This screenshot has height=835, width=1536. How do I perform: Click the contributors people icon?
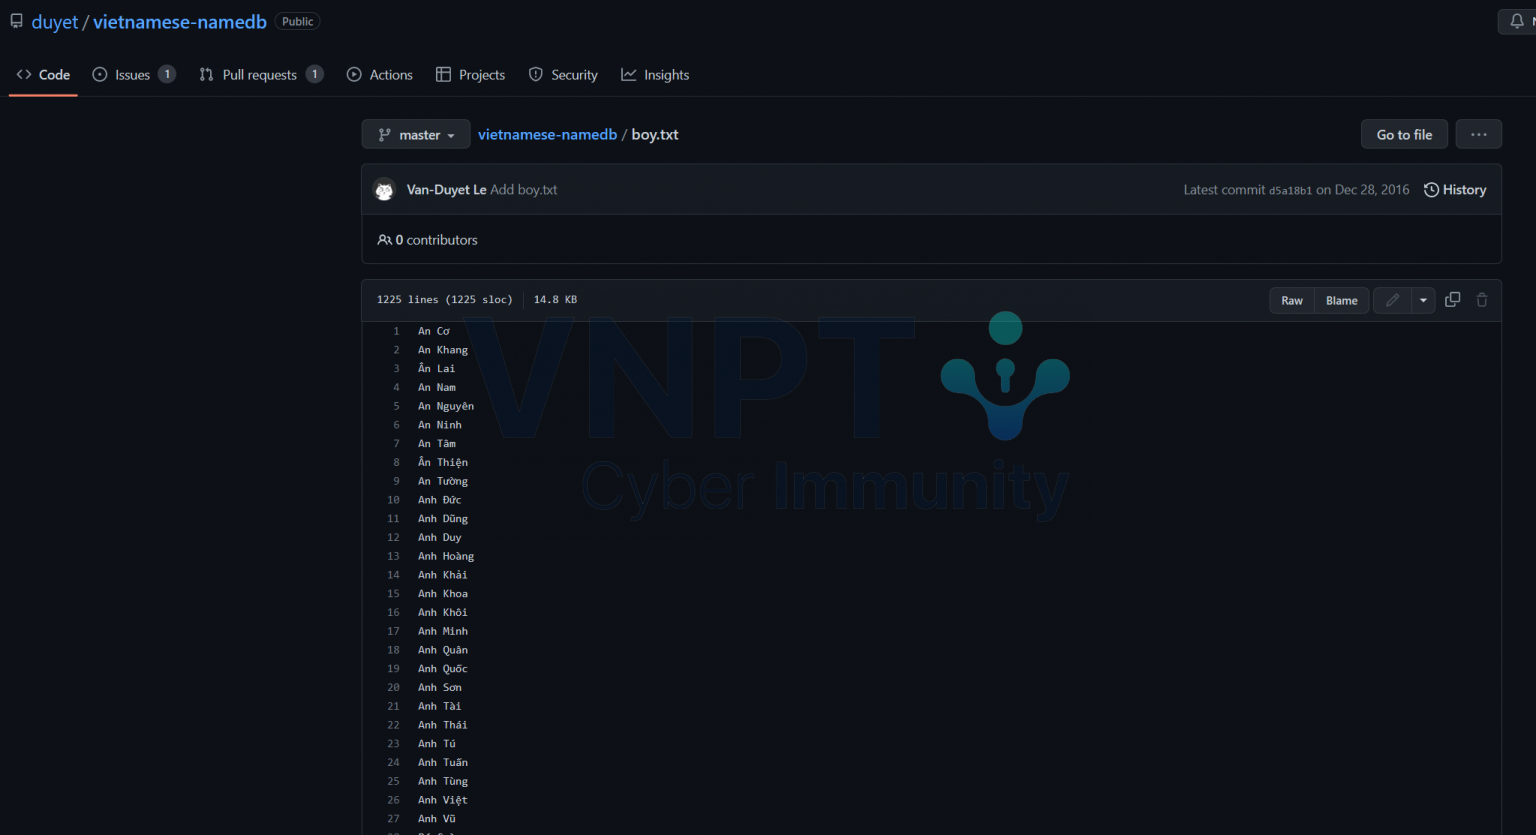(385, 239)
